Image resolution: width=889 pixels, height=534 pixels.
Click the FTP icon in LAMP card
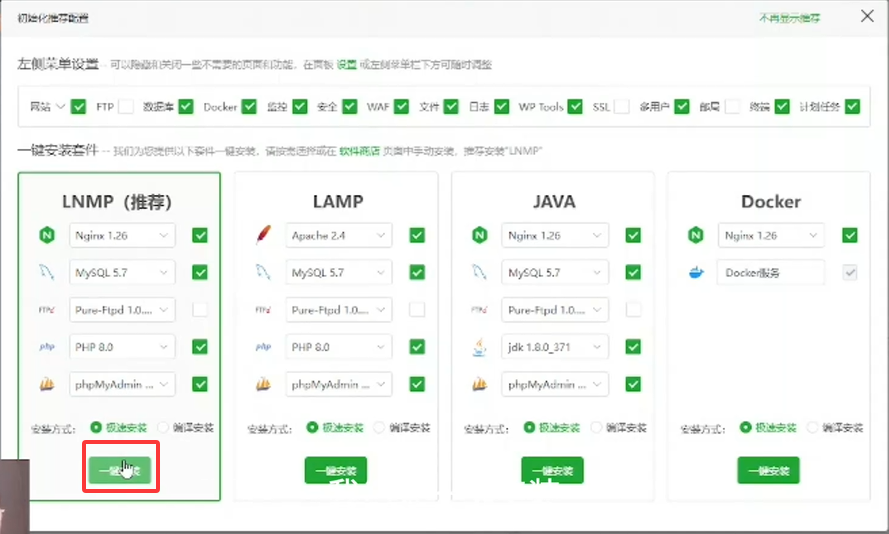(x=264, y=310)
